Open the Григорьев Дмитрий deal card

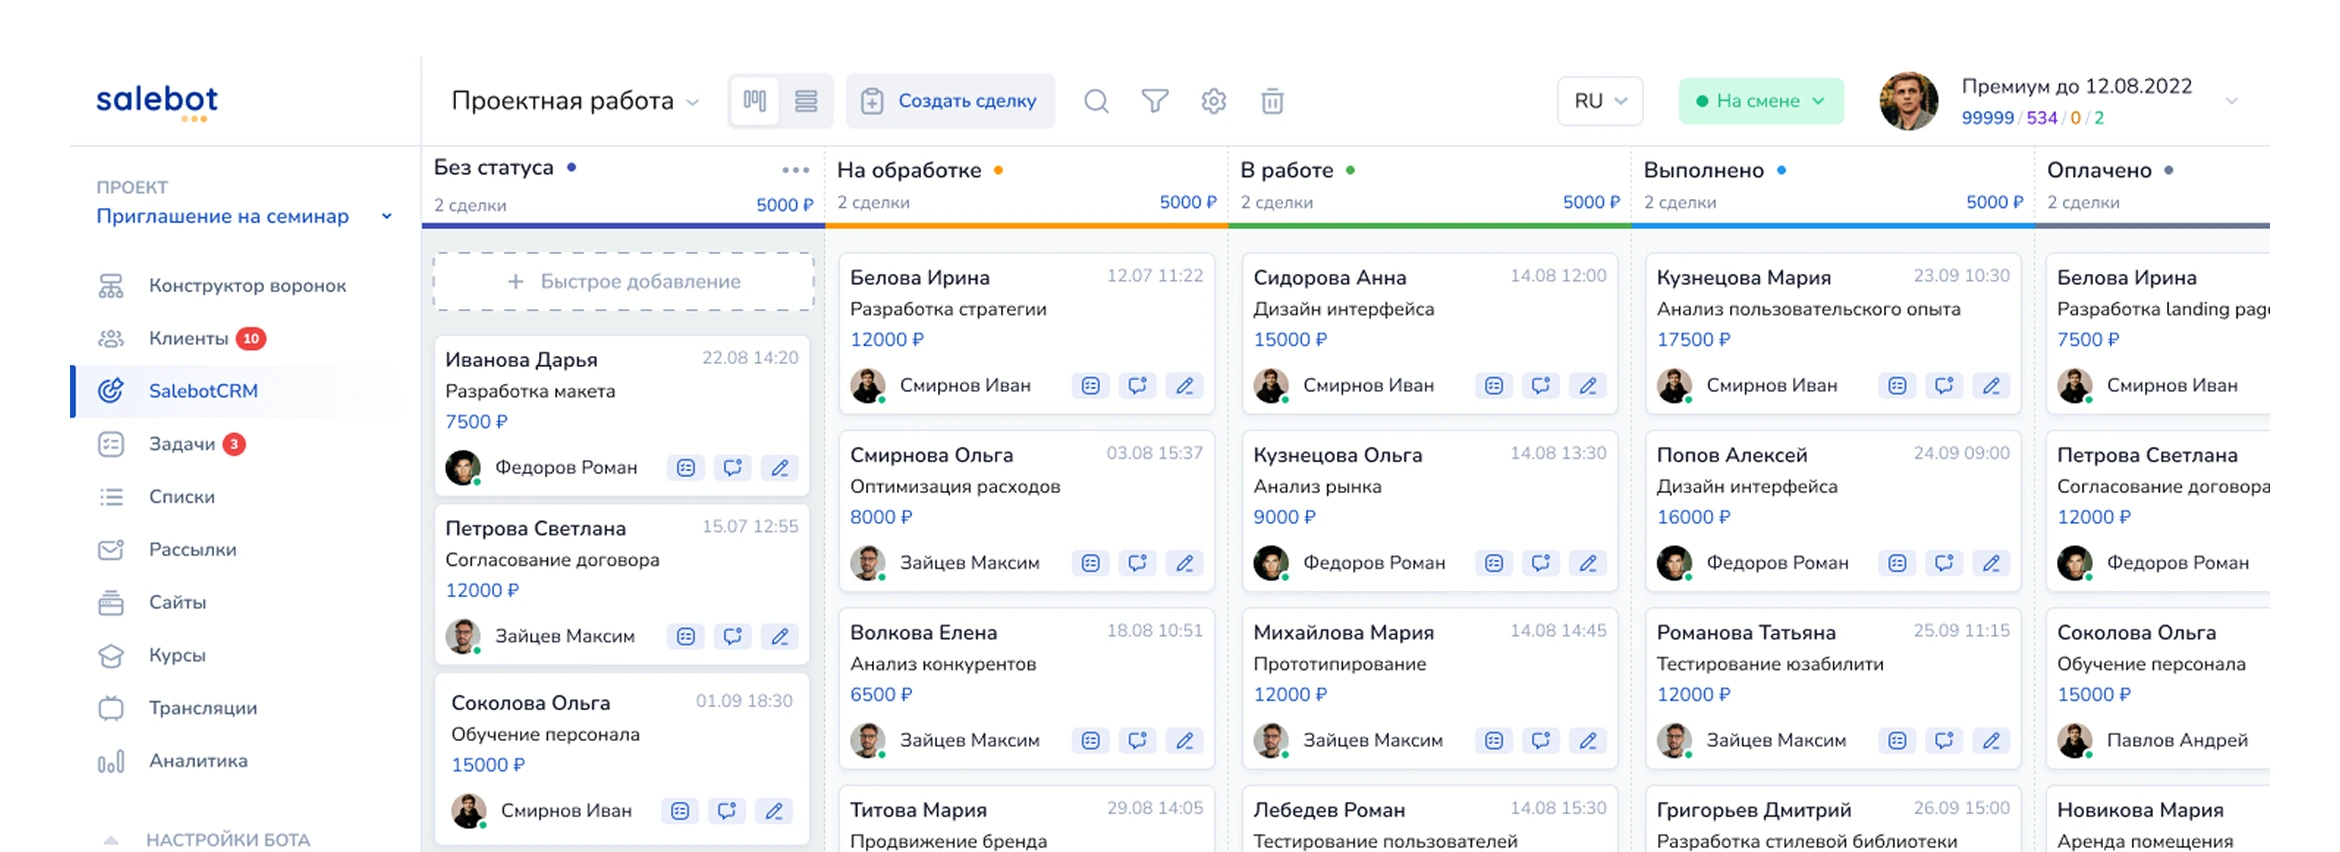pyautogui.click(x=1833, y=820)
